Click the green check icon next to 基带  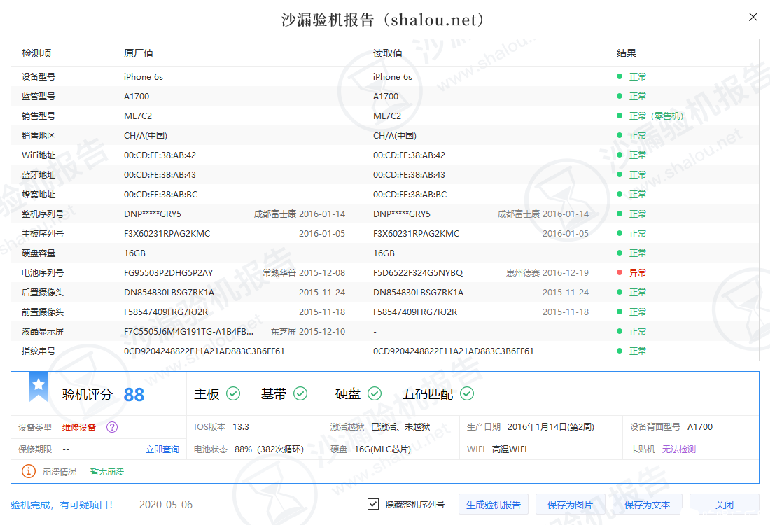coord(300,393)
